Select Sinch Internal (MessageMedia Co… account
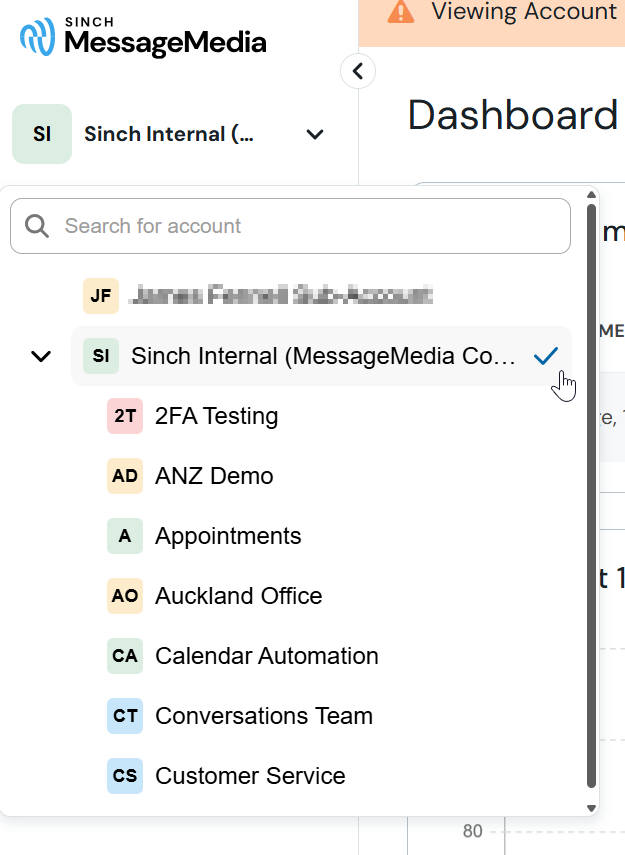This screenshot has width=625, height=855. pyautogui.click(x=322, y=356)
